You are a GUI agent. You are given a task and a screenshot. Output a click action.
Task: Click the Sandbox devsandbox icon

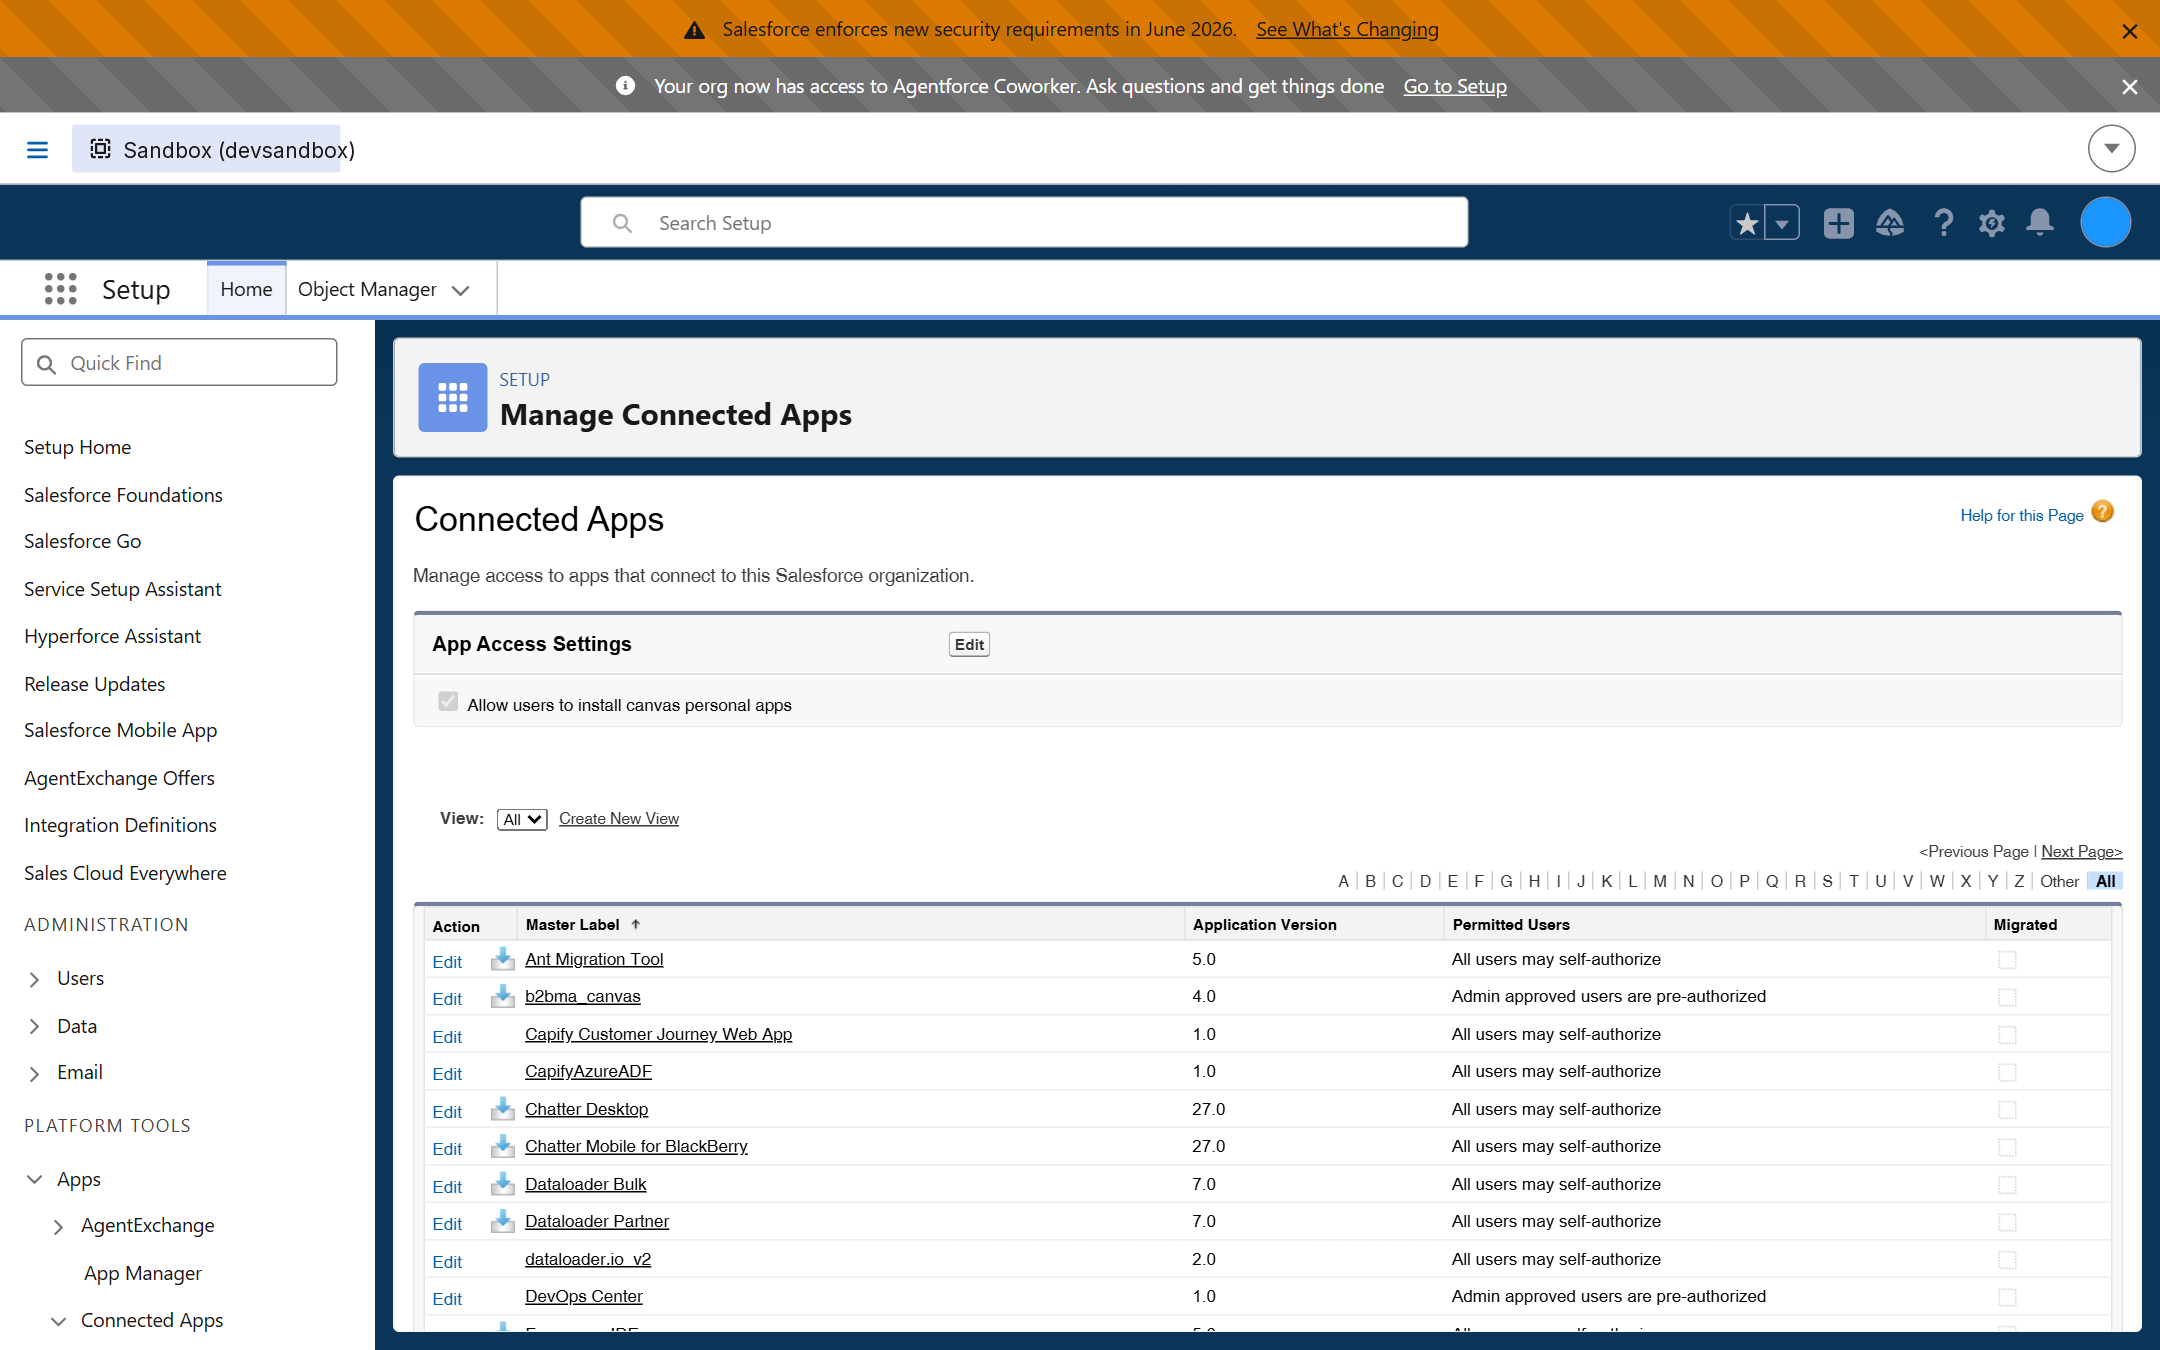click(x=100, y=149)
